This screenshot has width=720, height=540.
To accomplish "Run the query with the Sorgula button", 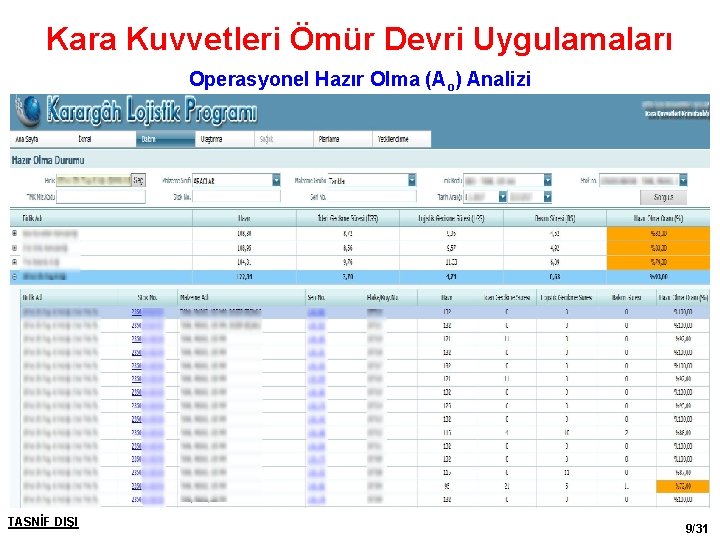I will (x=663, y=197).
